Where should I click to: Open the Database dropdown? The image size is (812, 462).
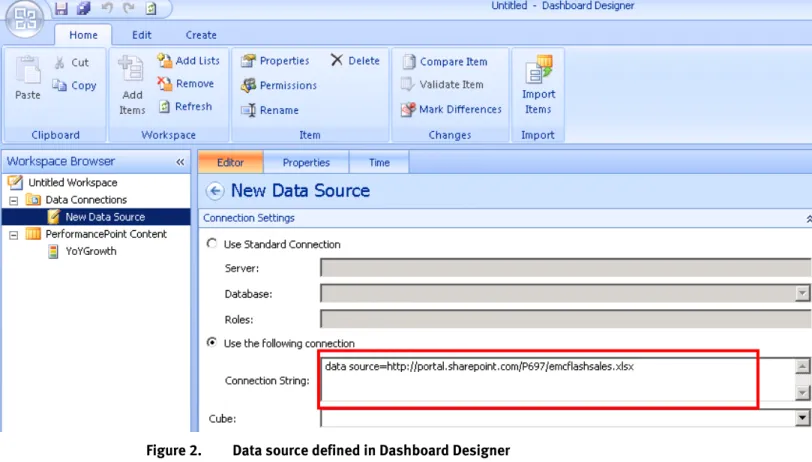(x=802, y=293)
